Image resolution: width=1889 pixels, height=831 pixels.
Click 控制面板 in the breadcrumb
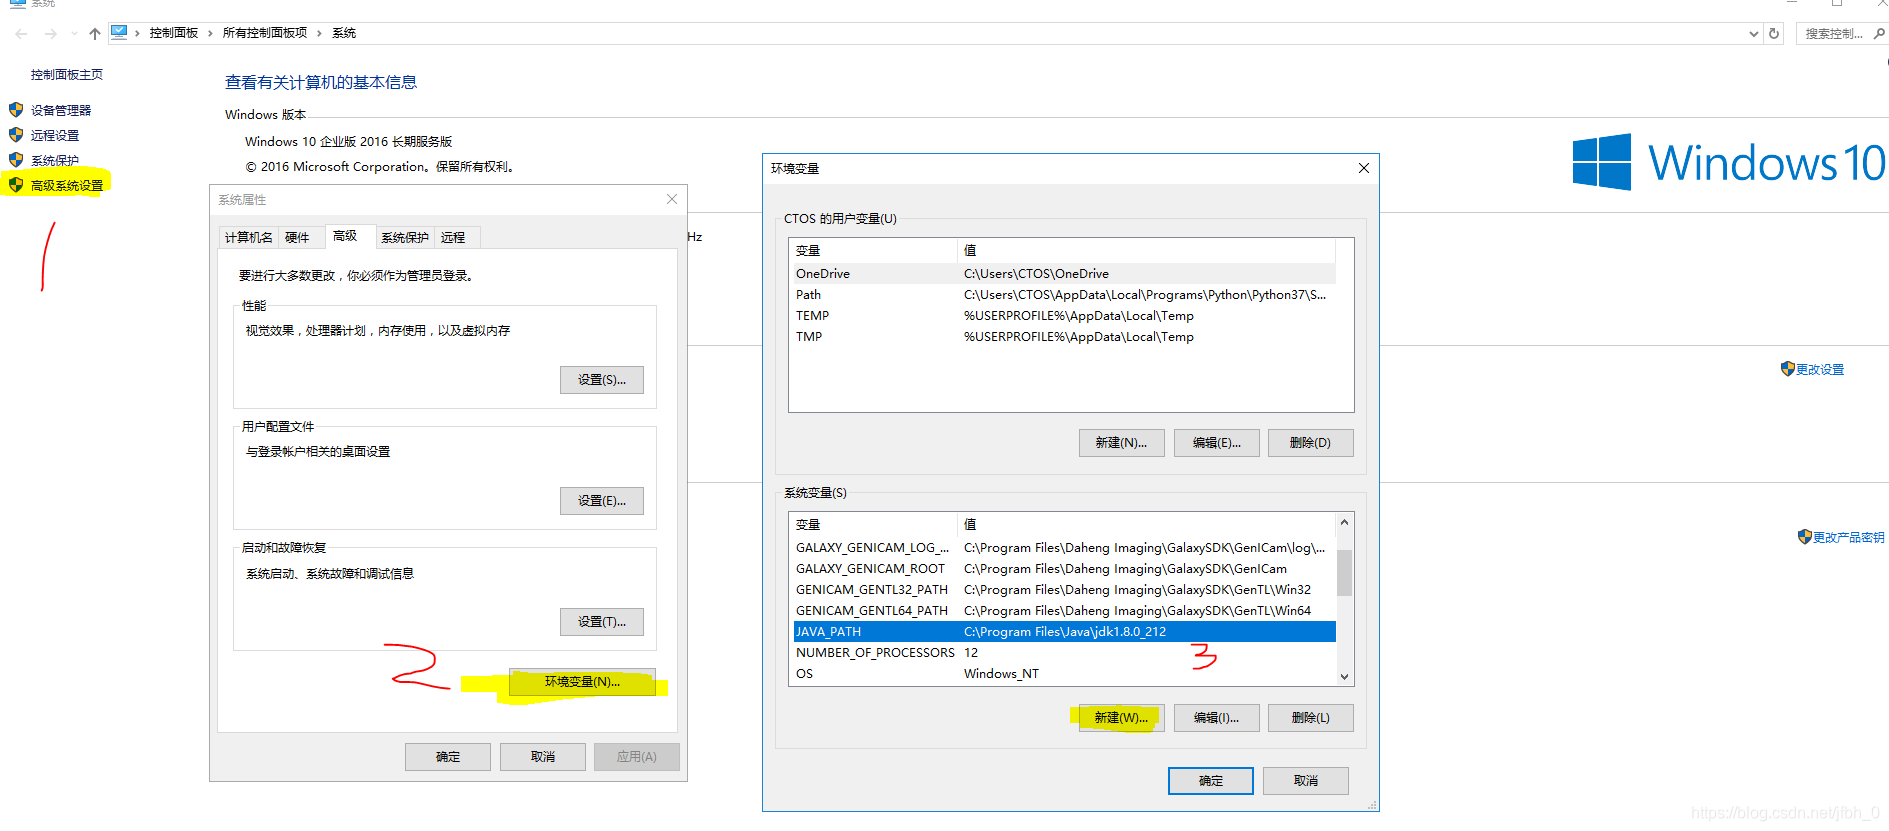174,33
